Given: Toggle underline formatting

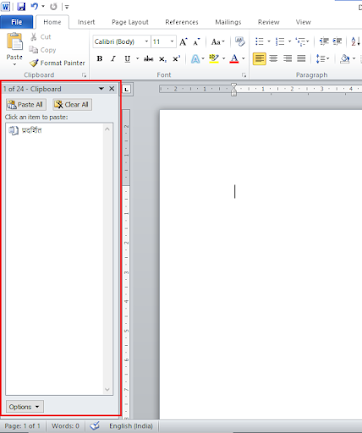Looking at the screenshot, I should click(127, 59).
